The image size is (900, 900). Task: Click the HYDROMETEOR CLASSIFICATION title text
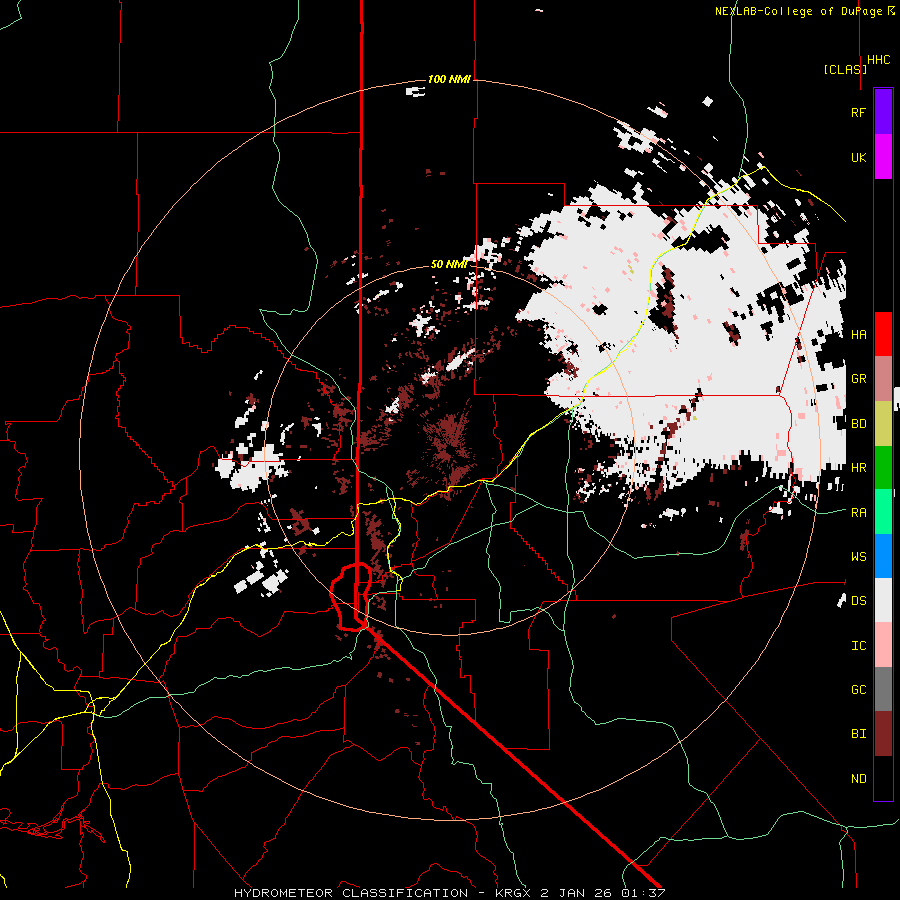[351, 893]
